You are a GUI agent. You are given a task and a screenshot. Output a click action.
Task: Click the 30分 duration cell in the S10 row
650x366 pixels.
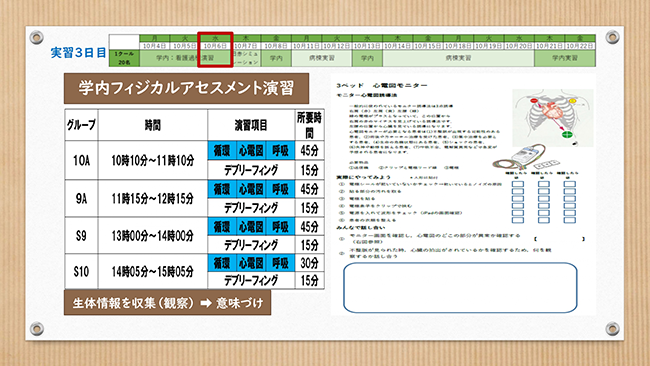click(x=309, y=263)
